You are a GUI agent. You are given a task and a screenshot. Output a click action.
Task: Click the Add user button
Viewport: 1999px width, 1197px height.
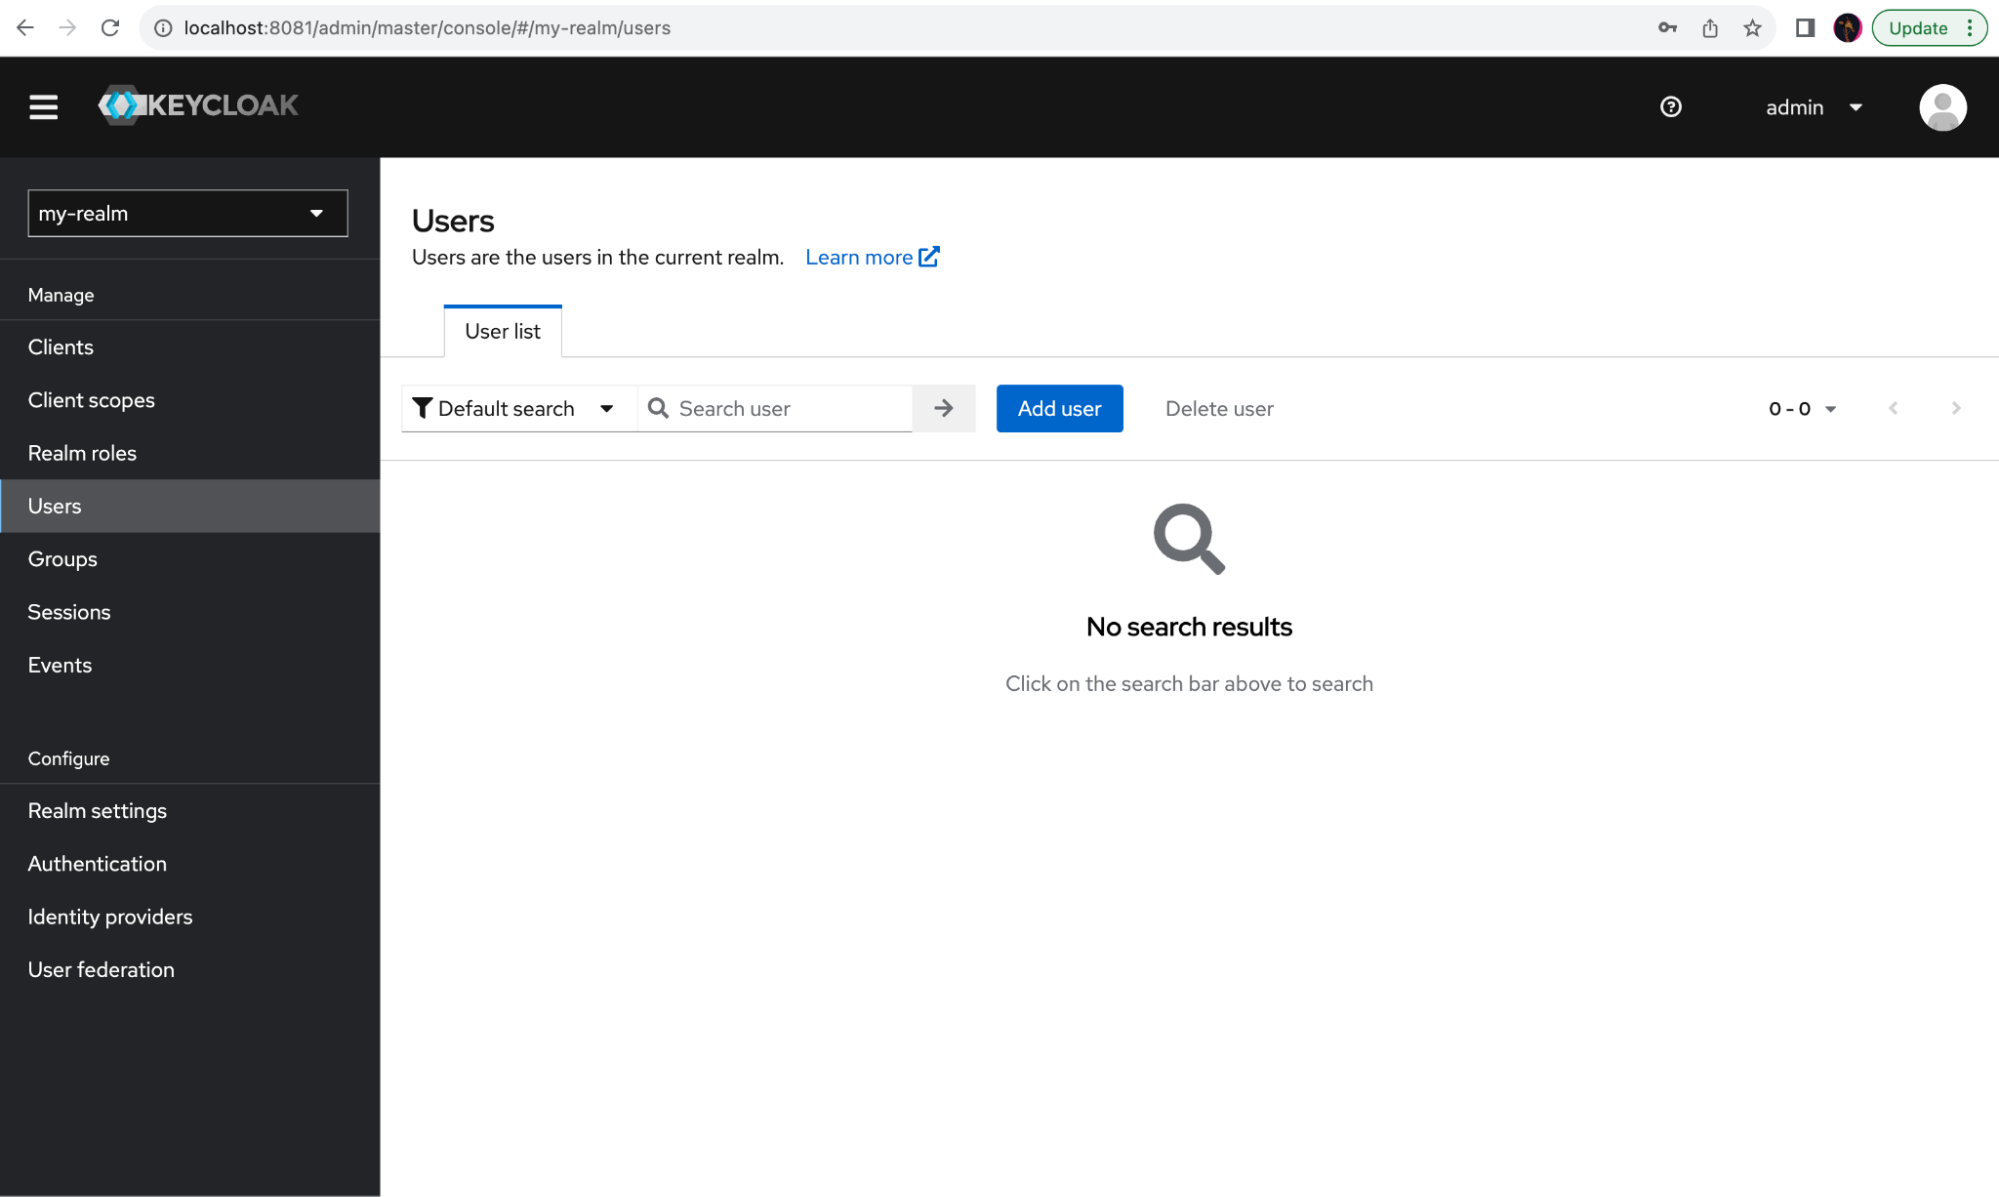coord(1060,408)
